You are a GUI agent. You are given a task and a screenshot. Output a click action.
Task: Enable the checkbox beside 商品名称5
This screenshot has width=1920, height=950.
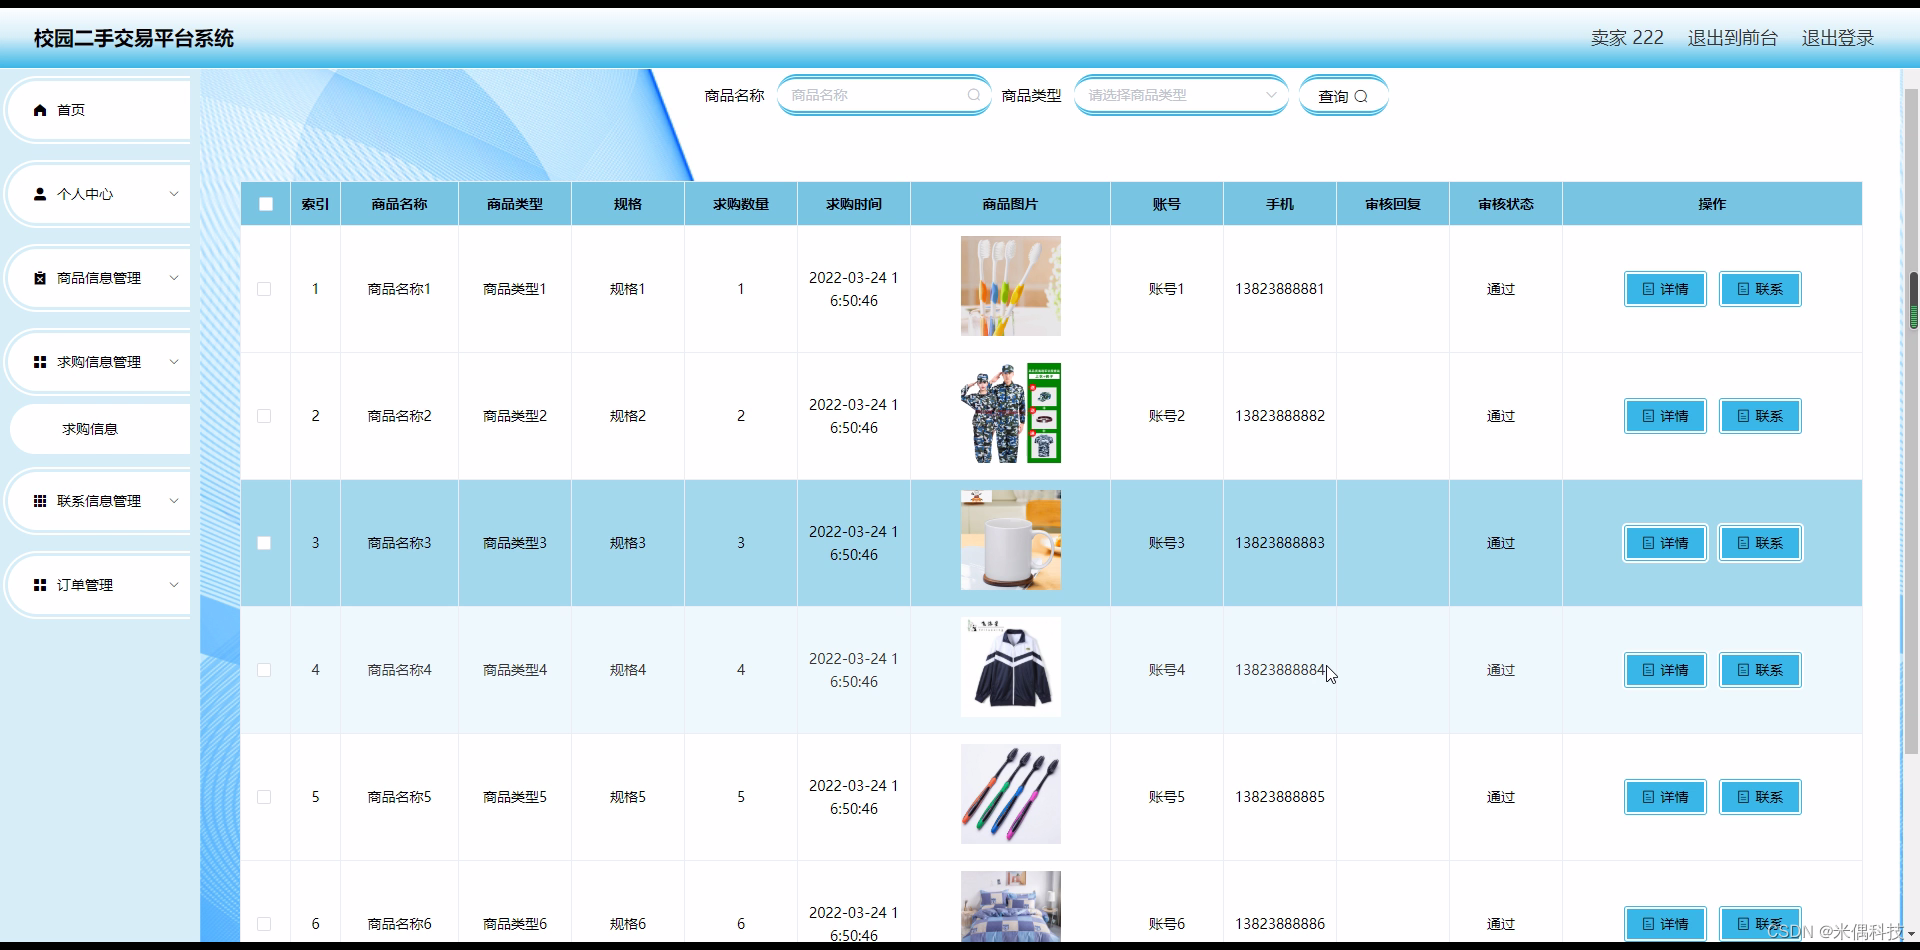pyautogui.click(x=264, y=797)
